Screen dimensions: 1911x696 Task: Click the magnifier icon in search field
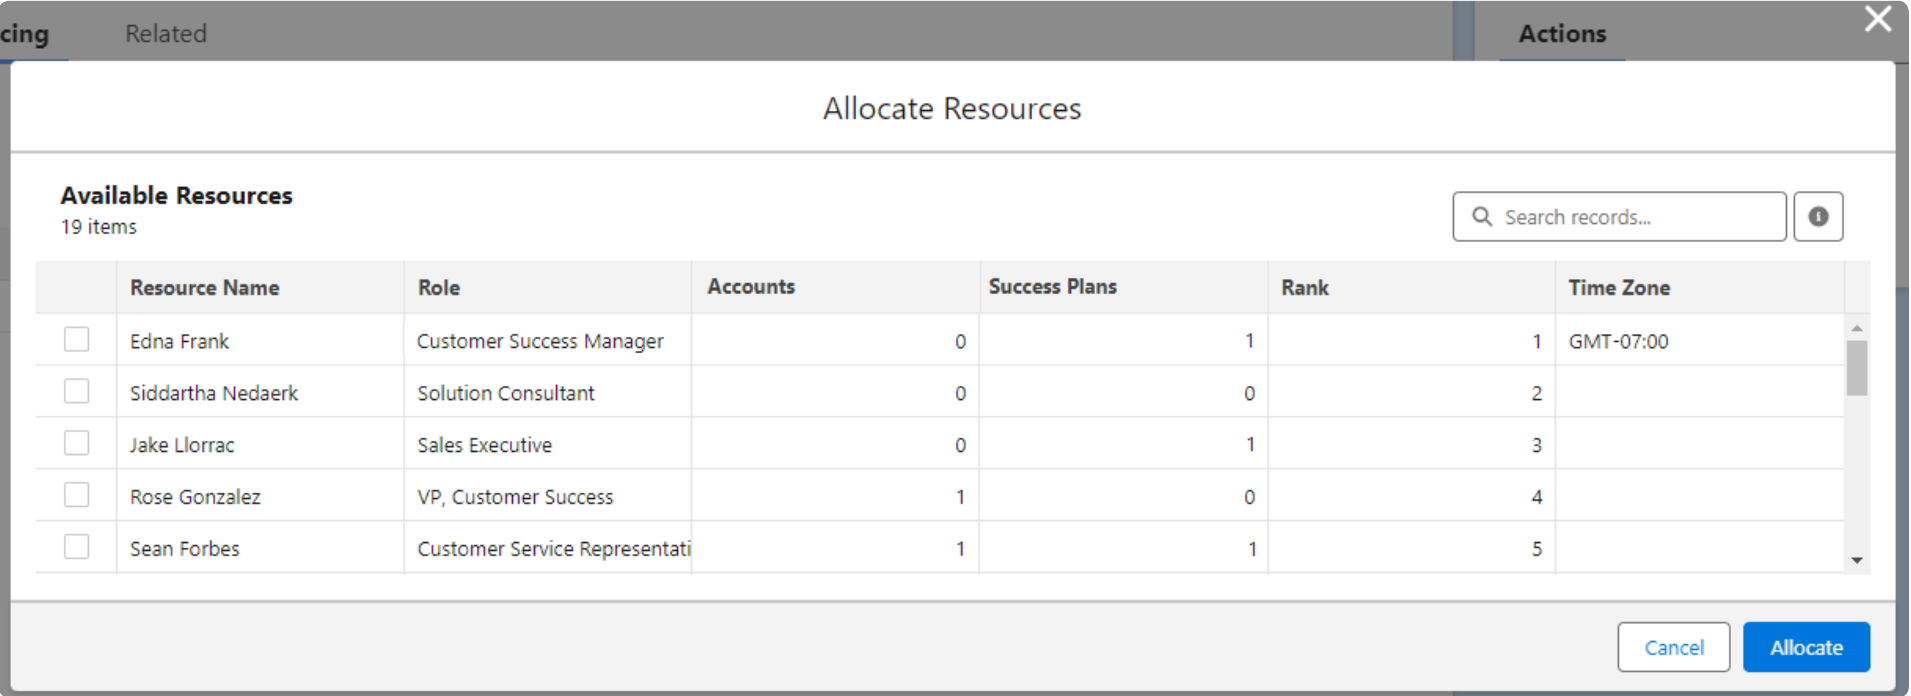[x=1482, y=216]
